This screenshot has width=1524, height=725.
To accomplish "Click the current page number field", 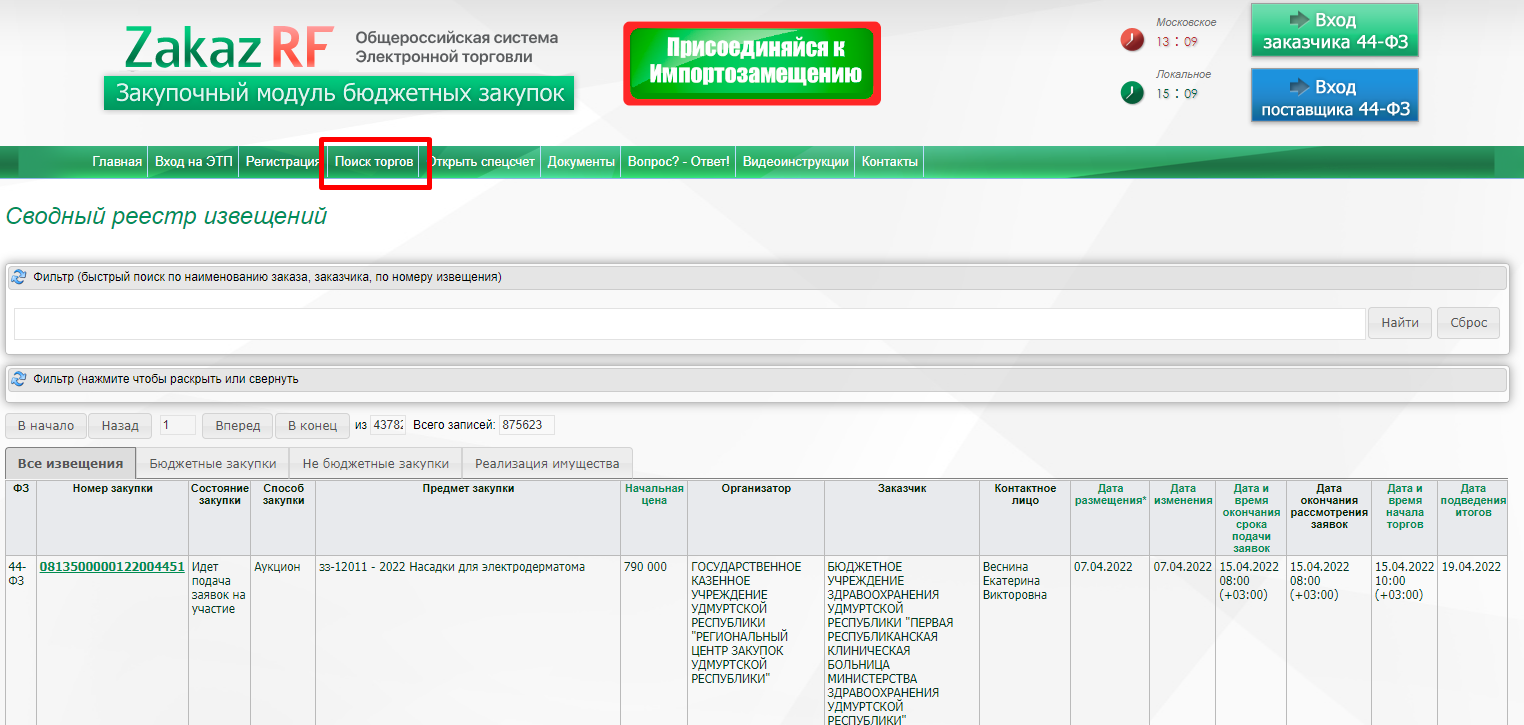I will 178,425.
